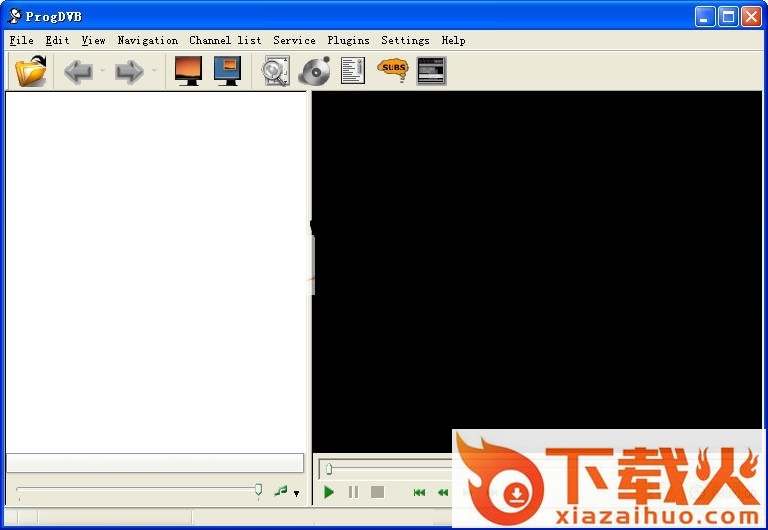Click the green music notes audio icon

[281, 490]
